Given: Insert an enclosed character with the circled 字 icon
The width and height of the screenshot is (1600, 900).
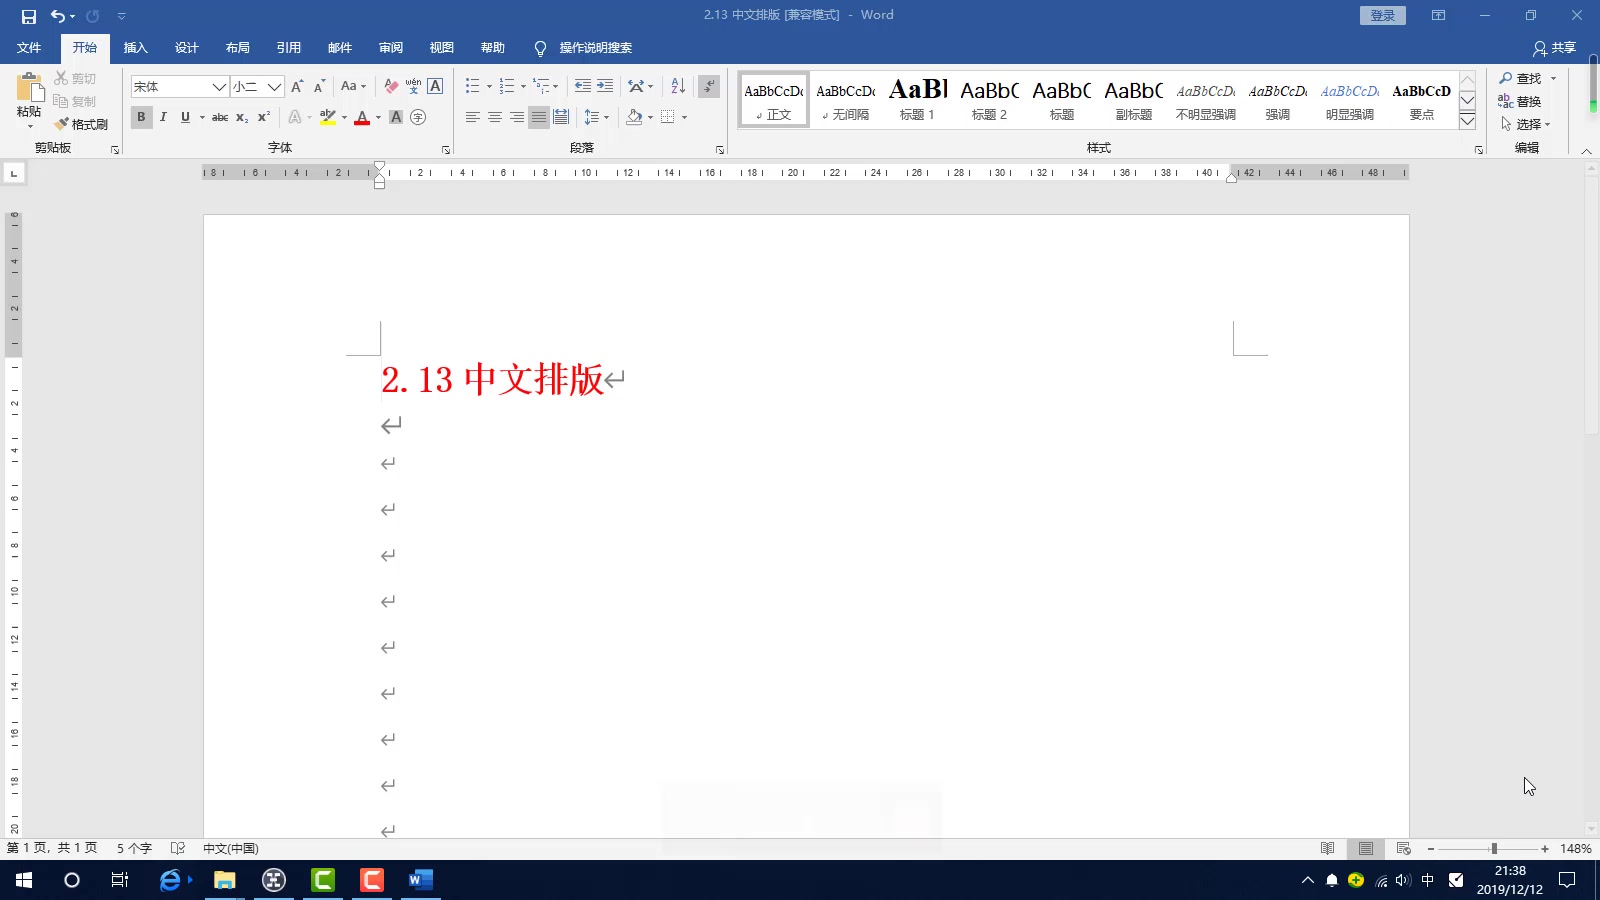Looking at the screenshot, I should 418,117.
